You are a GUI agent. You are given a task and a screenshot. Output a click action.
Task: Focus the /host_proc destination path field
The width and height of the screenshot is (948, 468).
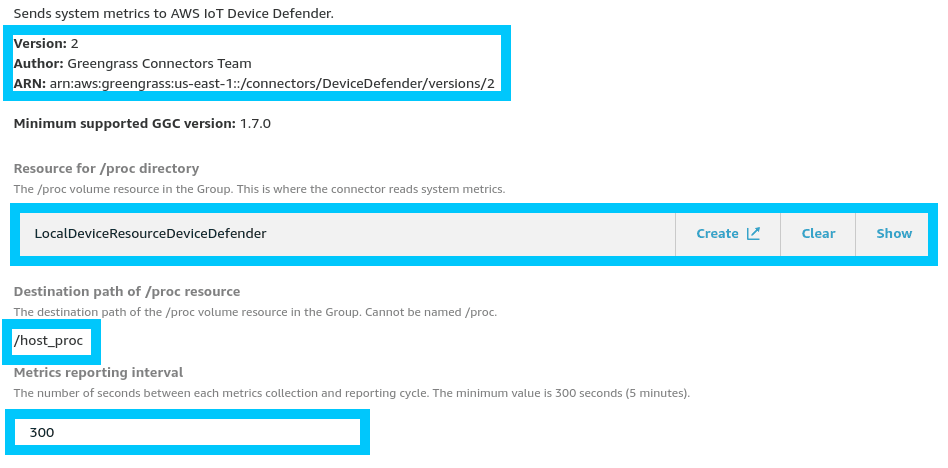coord(49,341)
